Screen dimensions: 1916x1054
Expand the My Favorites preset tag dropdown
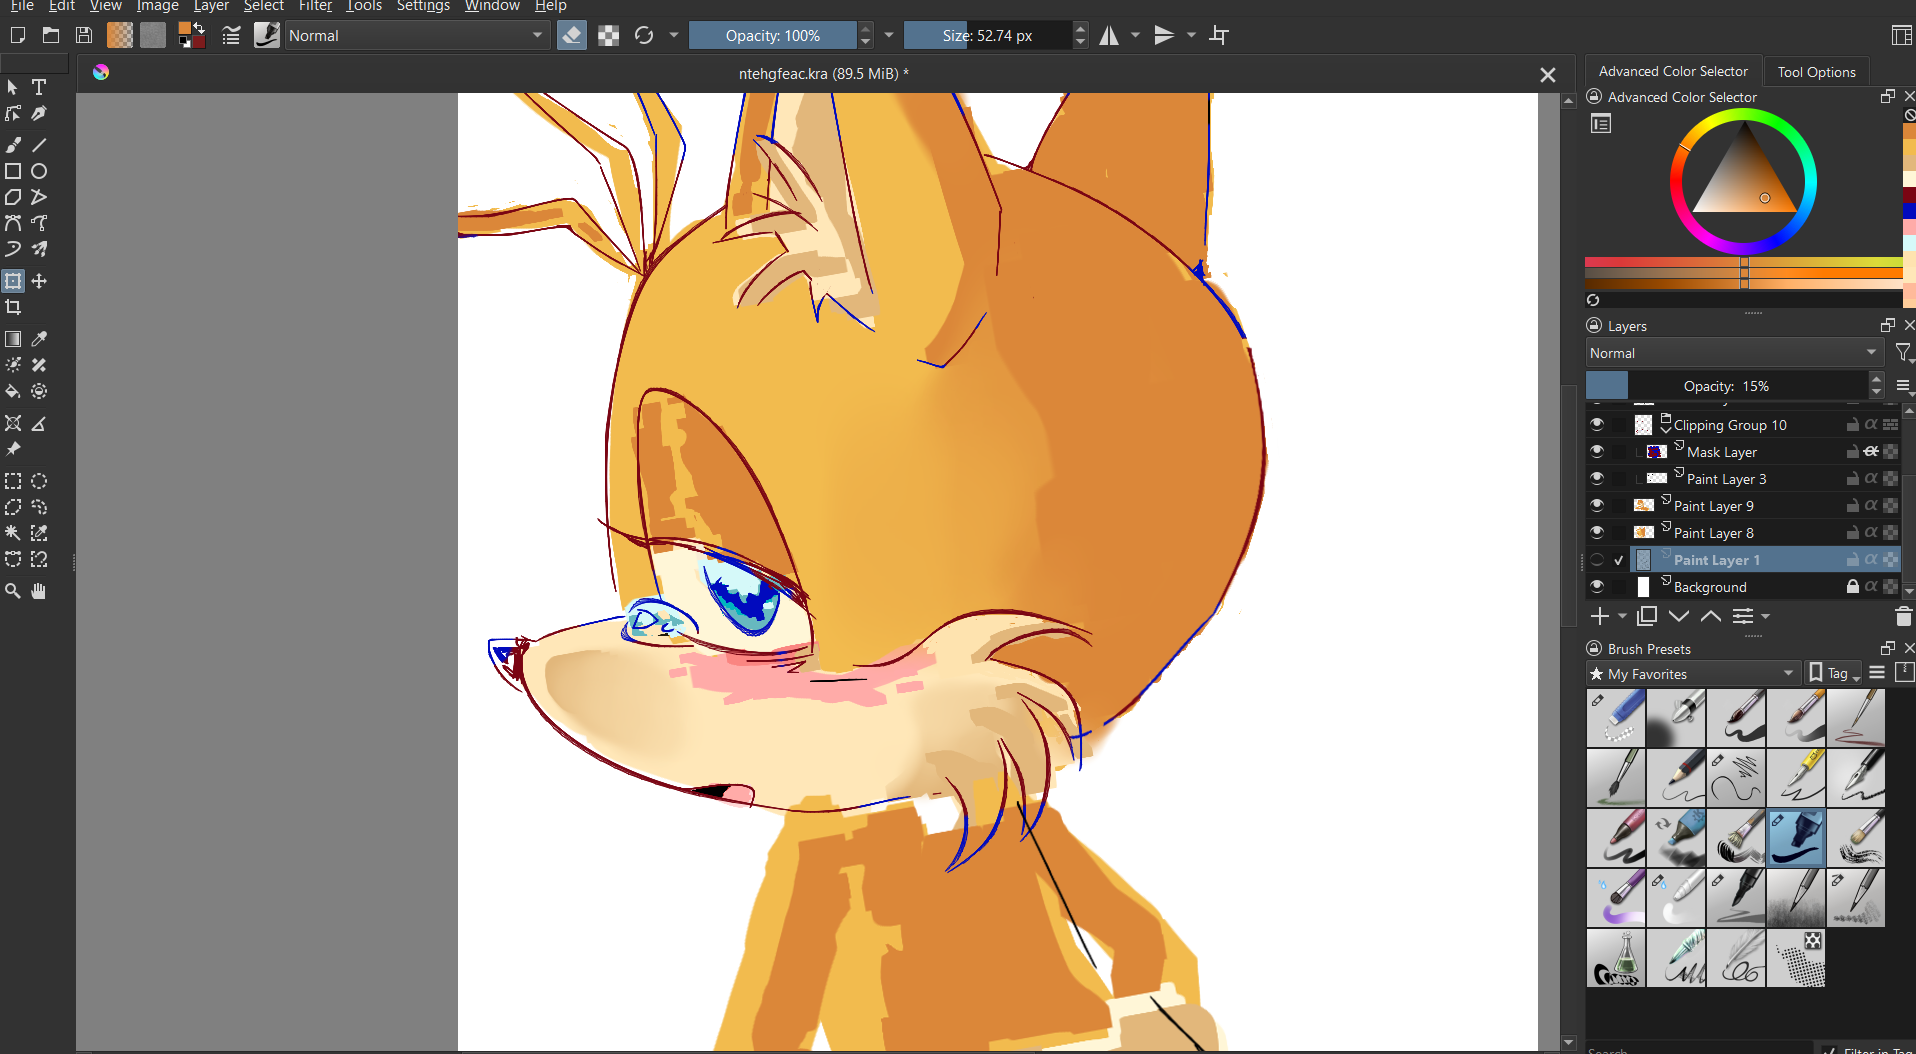pyautogui.click(x=1693, y=674)
